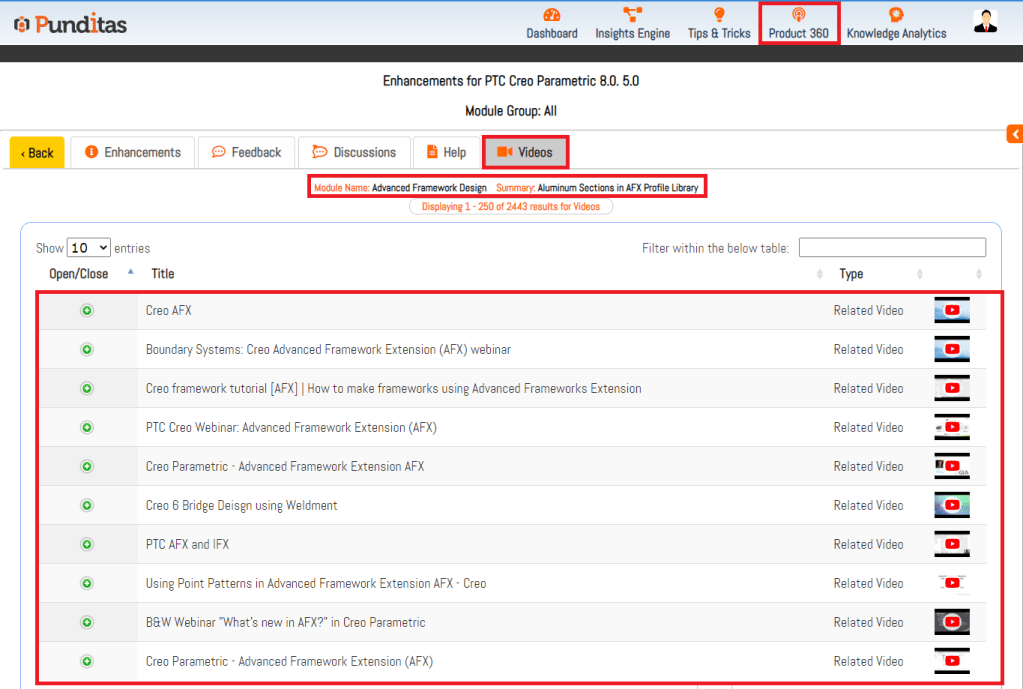This screenshot has height=689, width=1023.
Task: Click the orange side panel collapse arrow
Action: click(x=1014, y=134)
